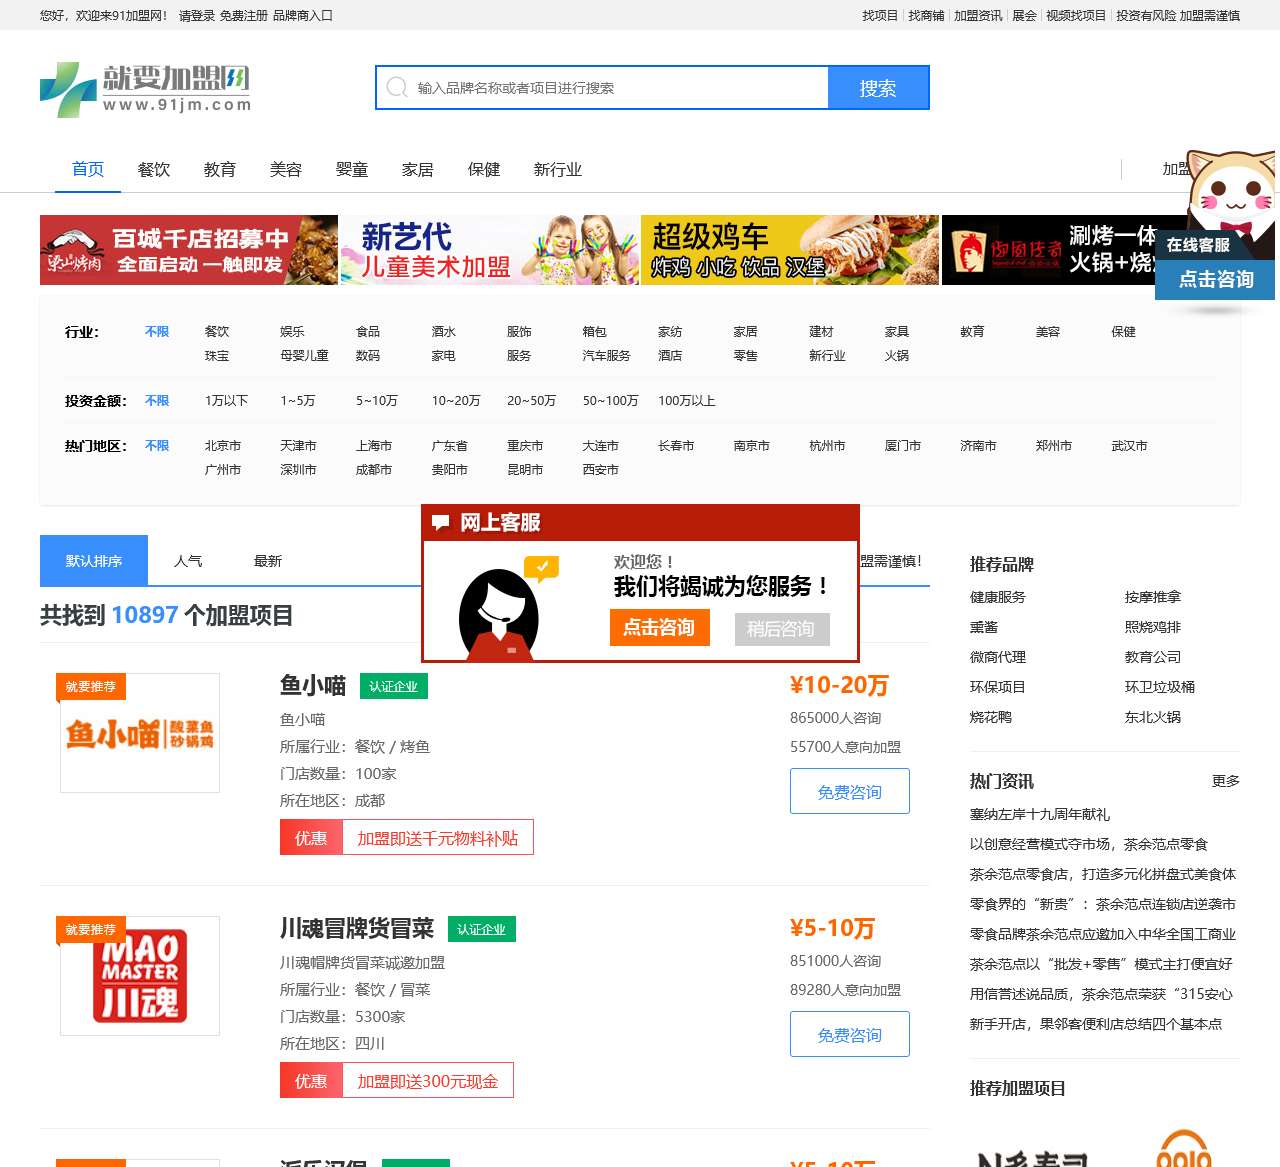Click 免费咨询 for the 鱼小喵 project
Image resolution: width=1280 pixels, height=1167 pixels.
[849, 791]
